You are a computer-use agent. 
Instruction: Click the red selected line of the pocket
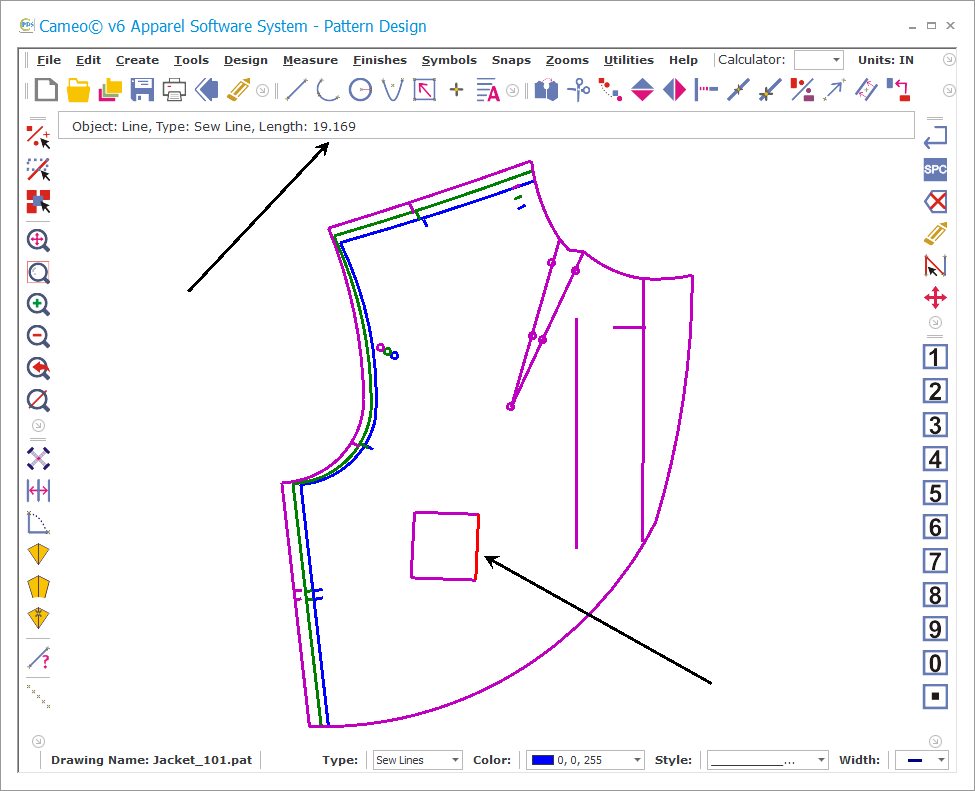point(477,547)
